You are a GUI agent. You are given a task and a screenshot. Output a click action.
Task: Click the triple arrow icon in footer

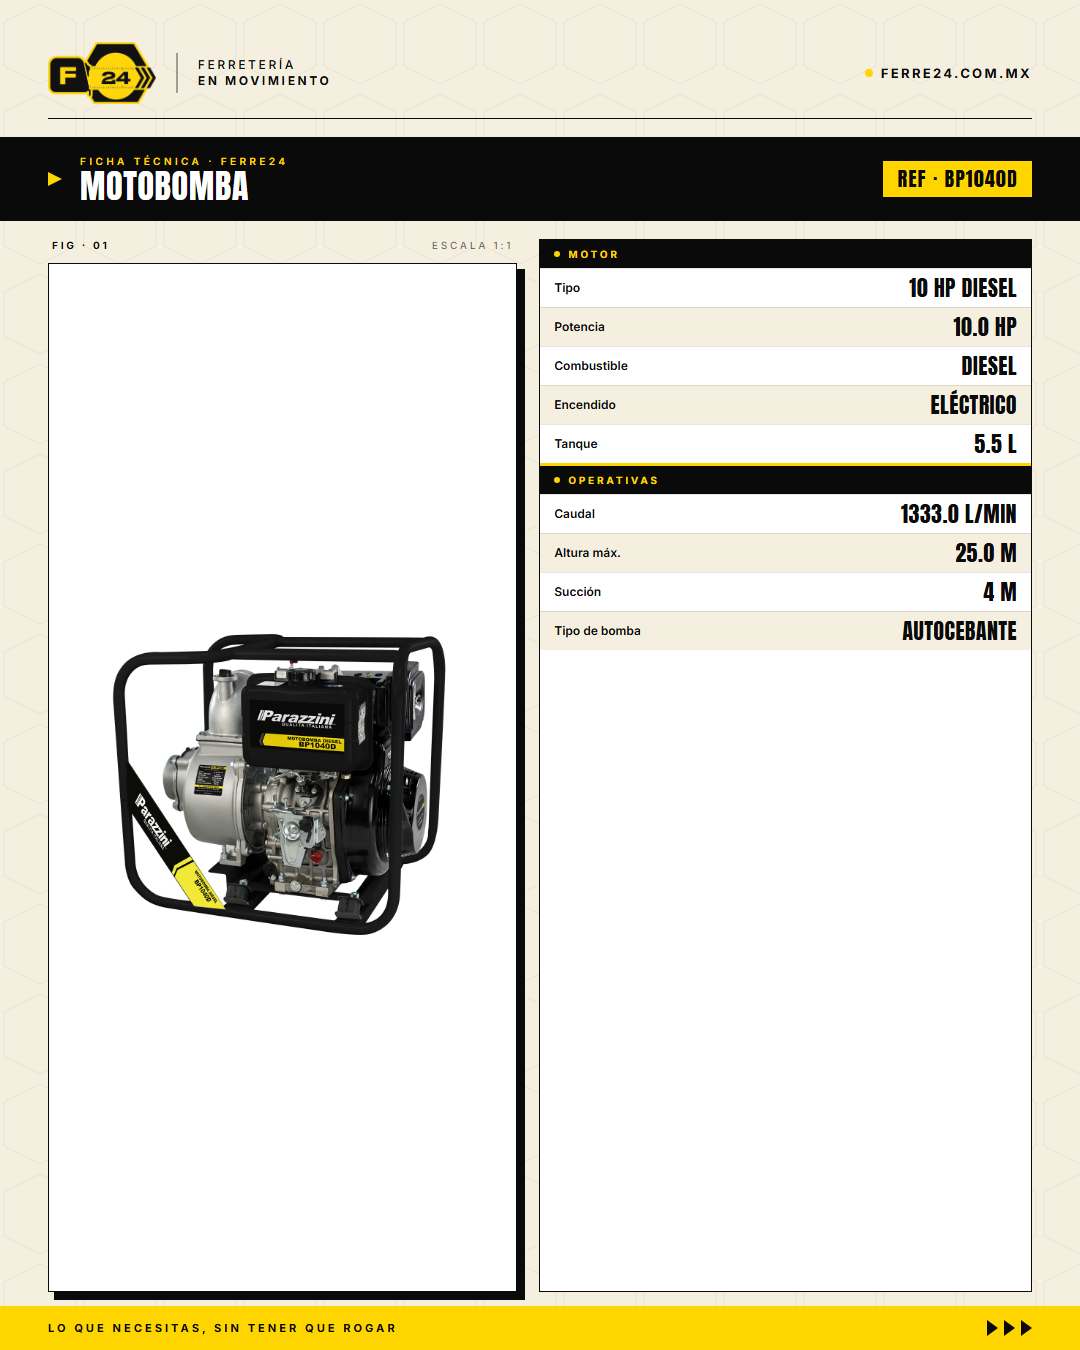[1009, 1328]
